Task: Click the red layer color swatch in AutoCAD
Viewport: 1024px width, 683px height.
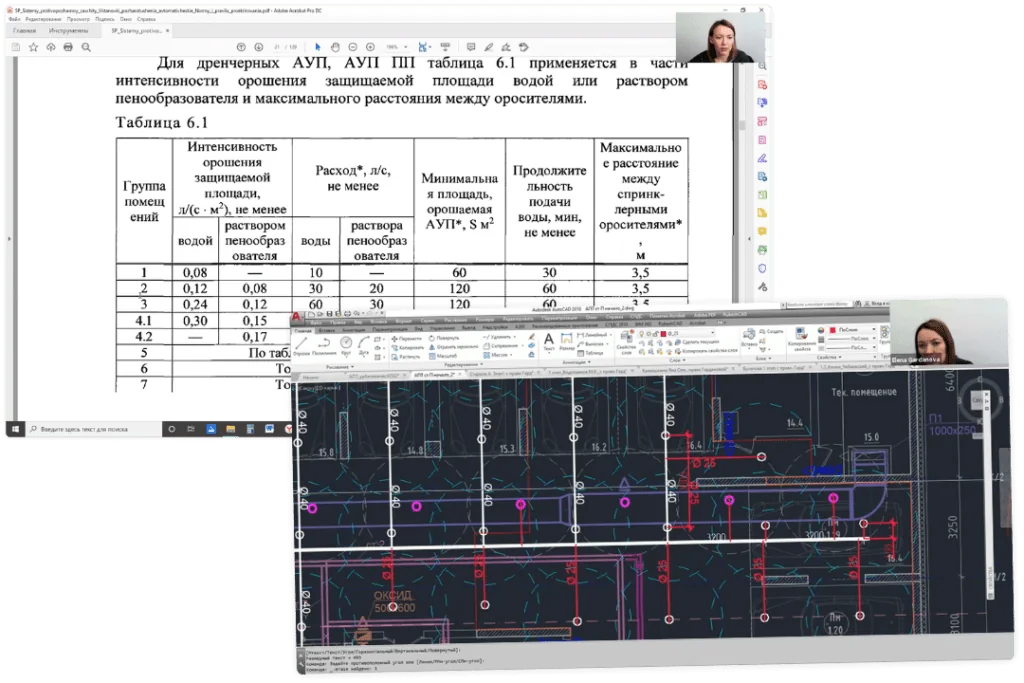Action: (x=664, y=334)
